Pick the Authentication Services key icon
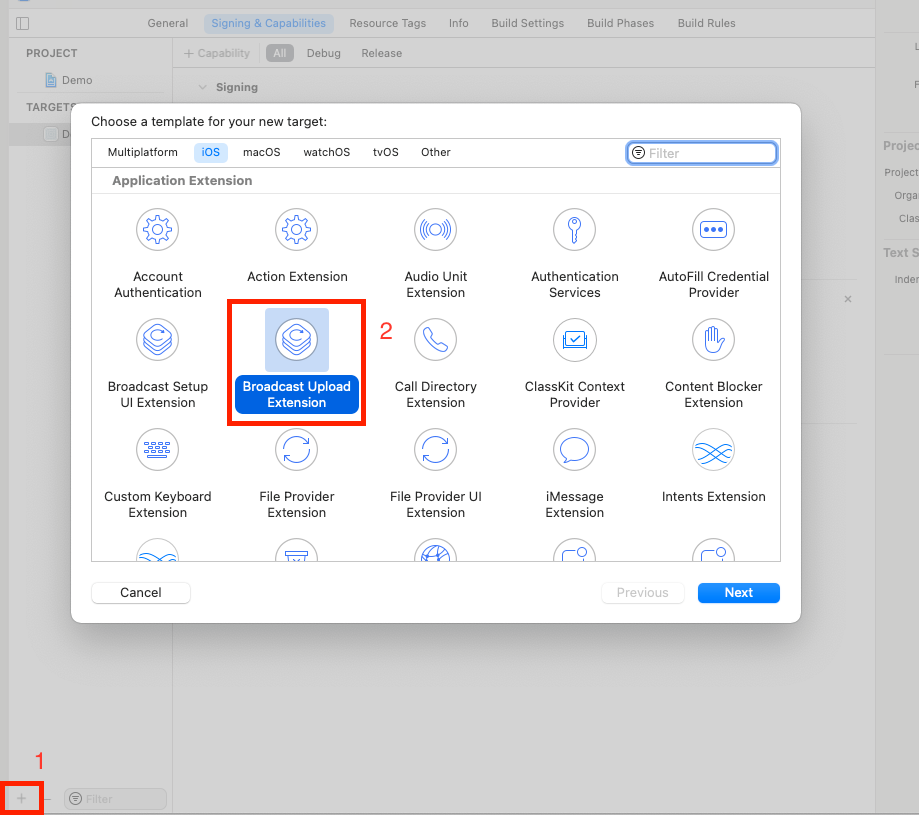 pyautogui.click(x=574, y=229)
